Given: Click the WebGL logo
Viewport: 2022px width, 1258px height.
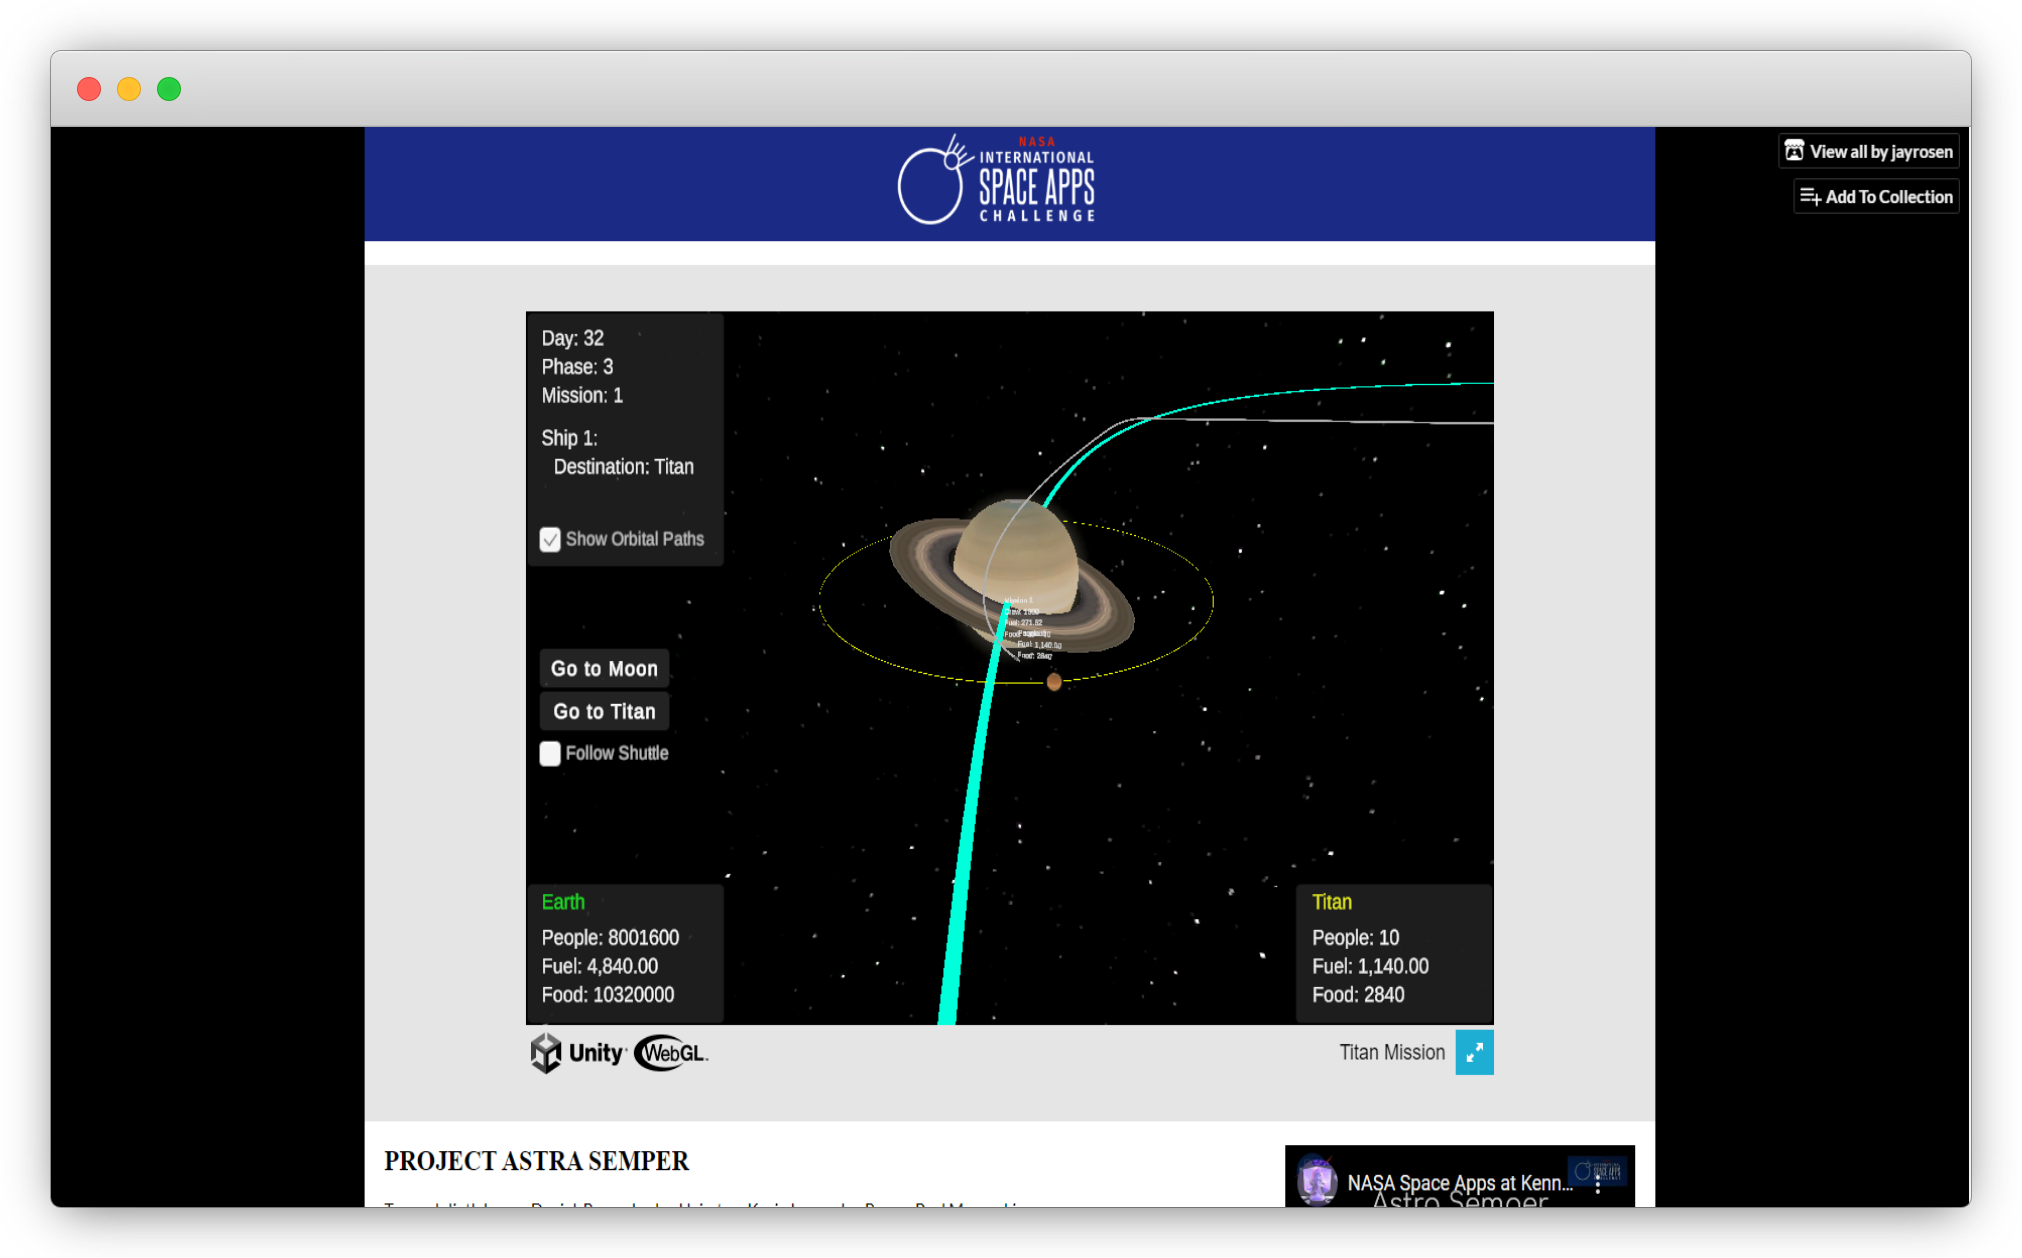Looking at the screenshot, I should click(x=670, y=1053).
